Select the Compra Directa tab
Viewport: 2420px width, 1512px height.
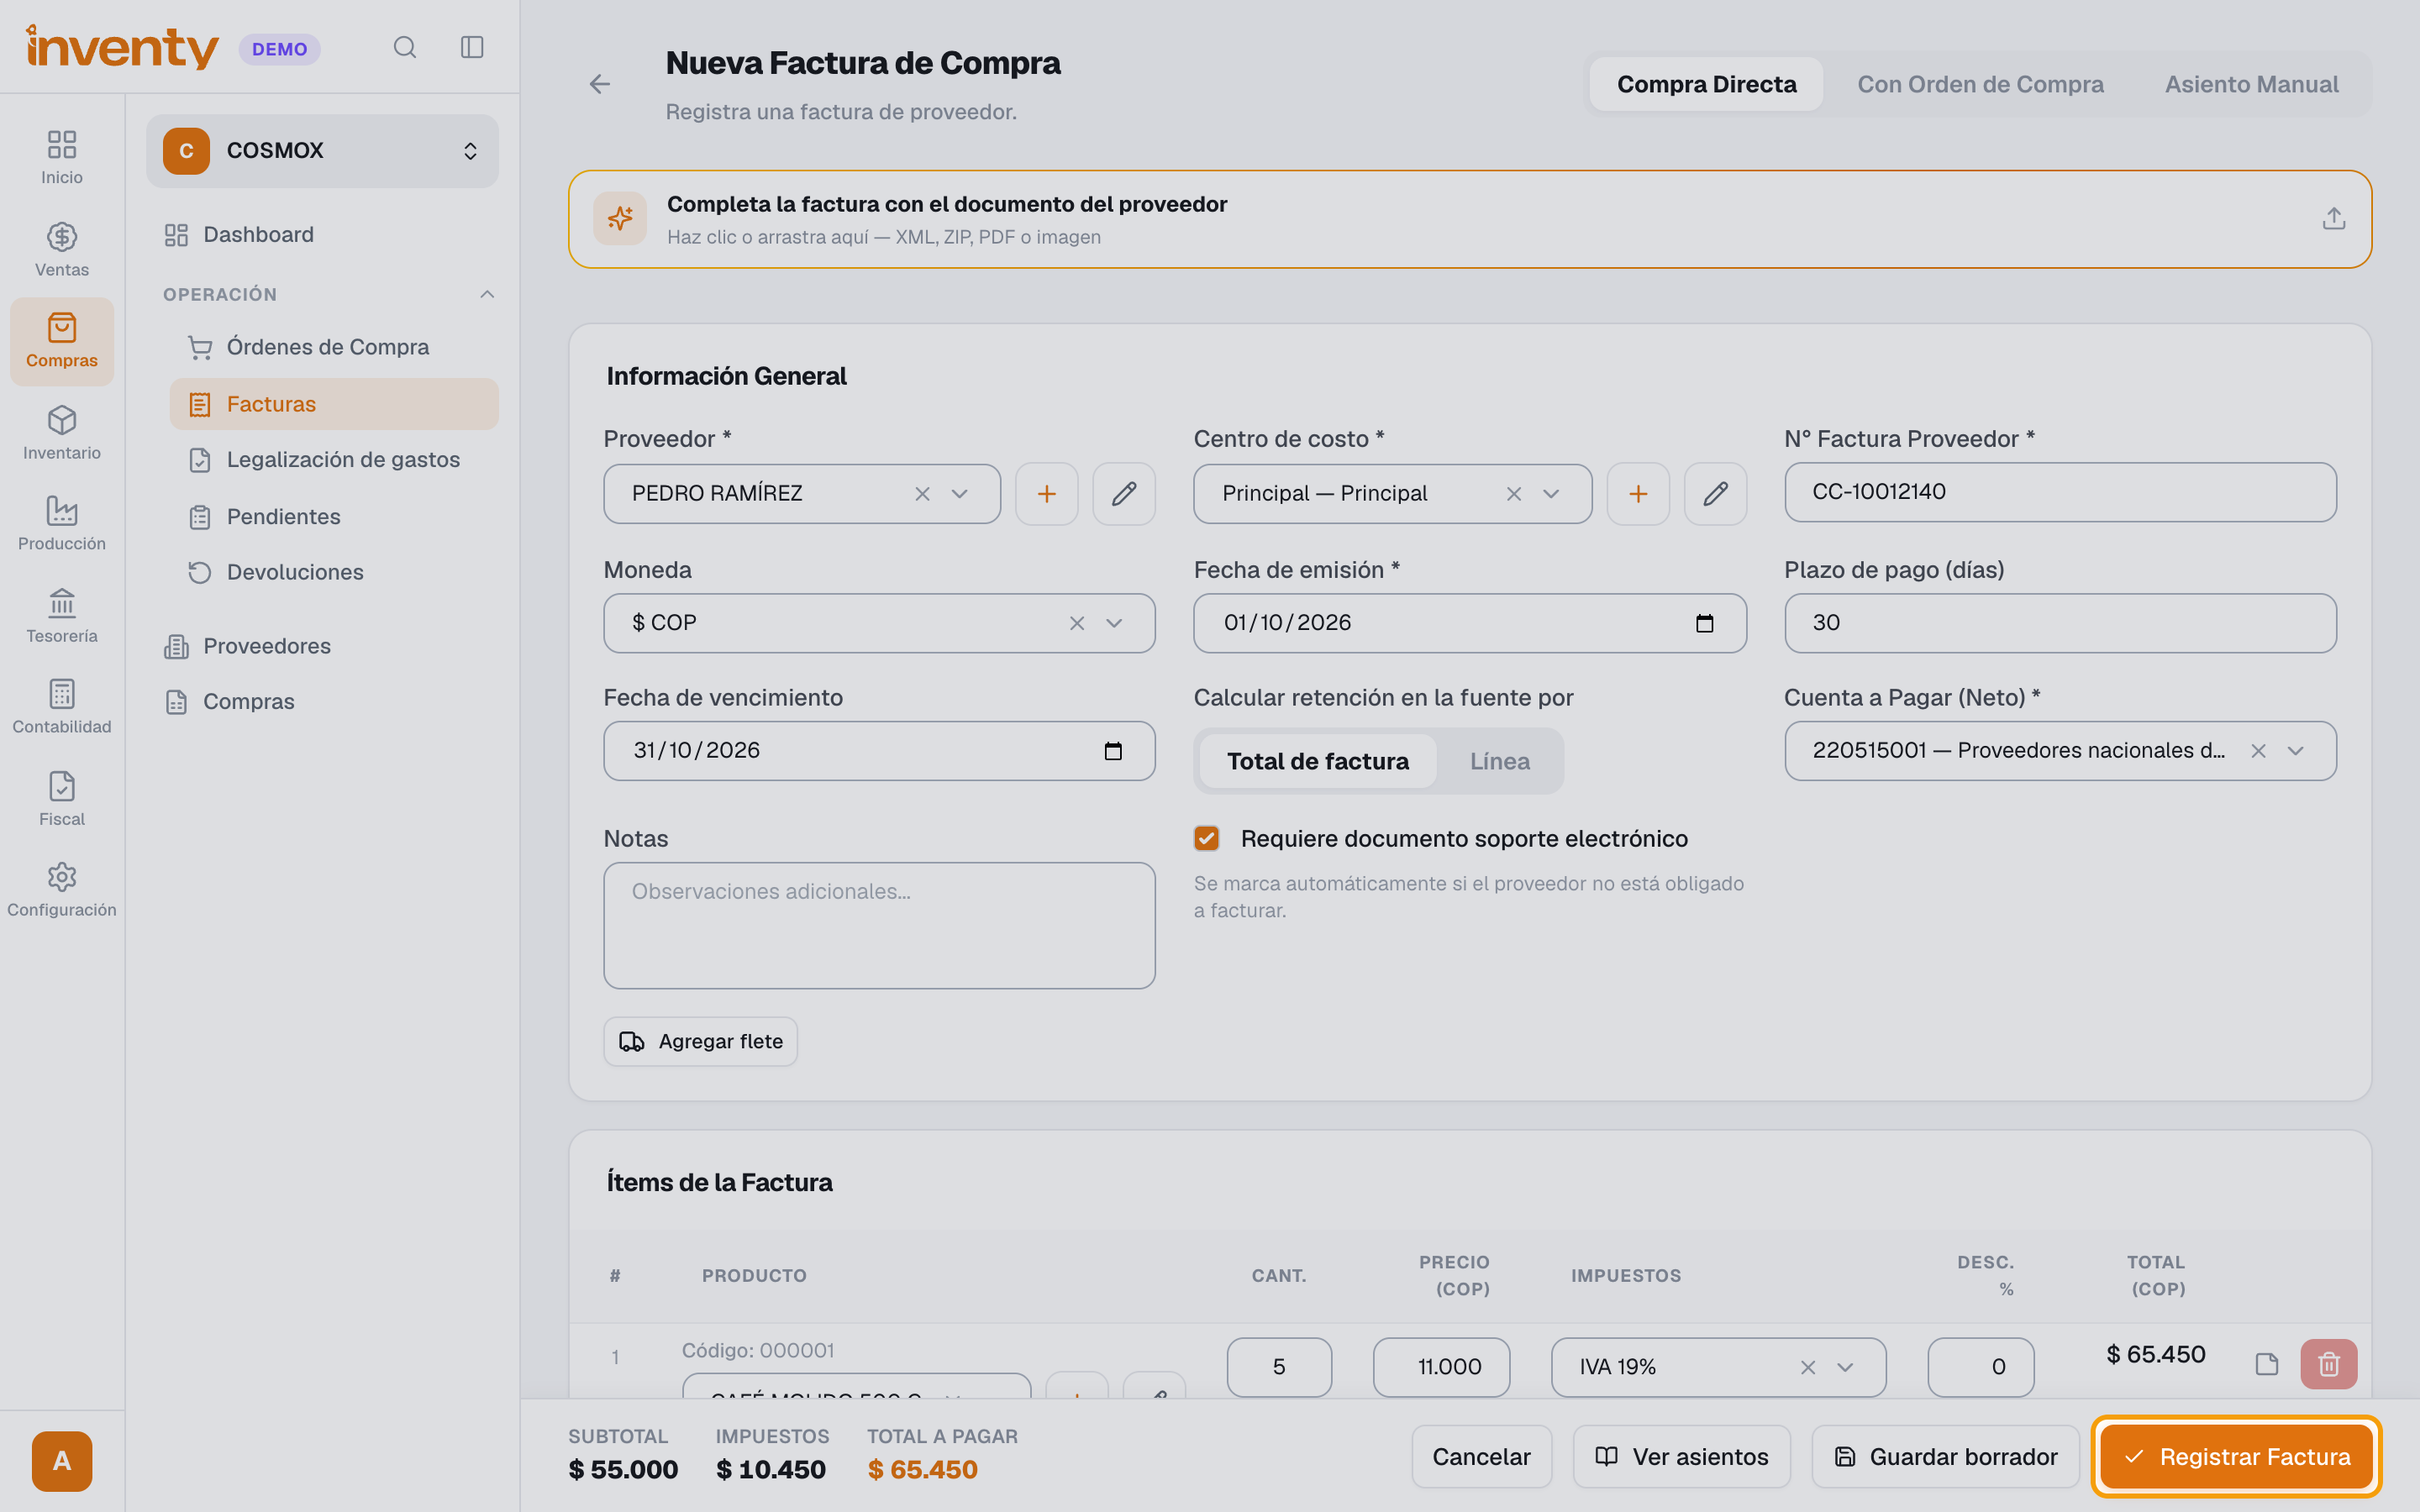1706,84
